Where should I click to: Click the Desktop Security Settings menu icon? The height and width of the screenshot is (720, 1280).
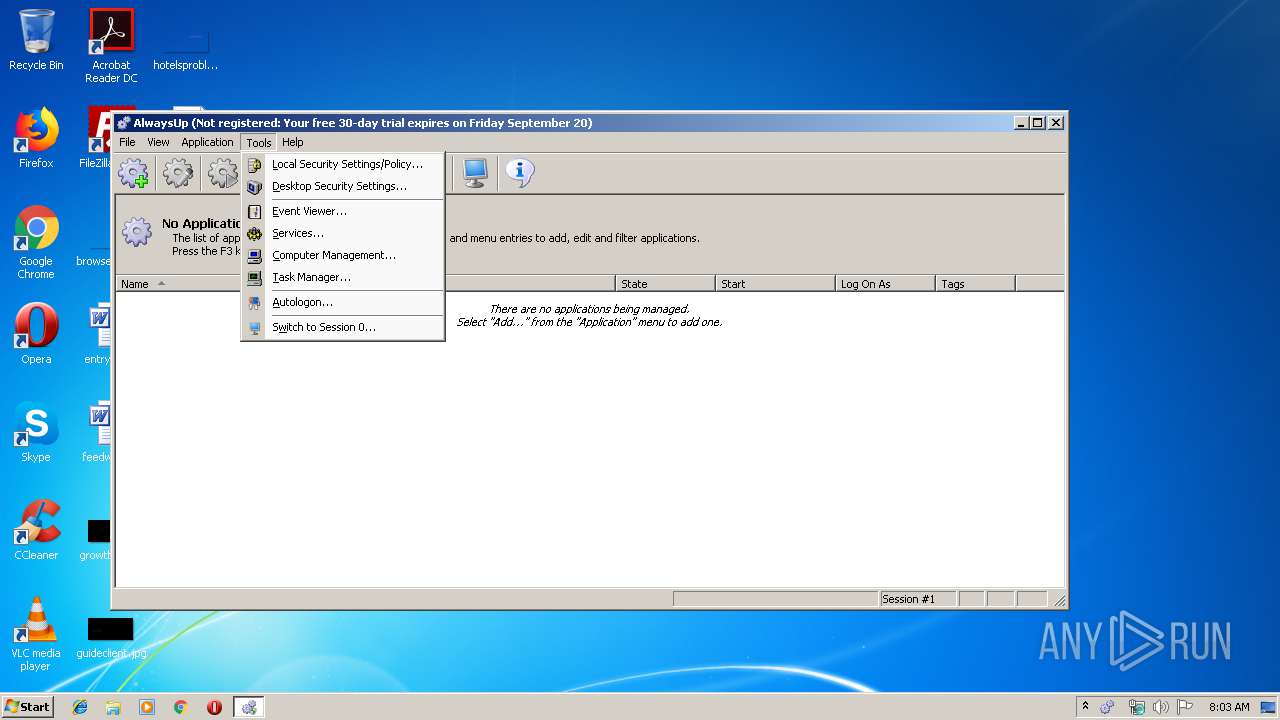click(x=255, y=186)
